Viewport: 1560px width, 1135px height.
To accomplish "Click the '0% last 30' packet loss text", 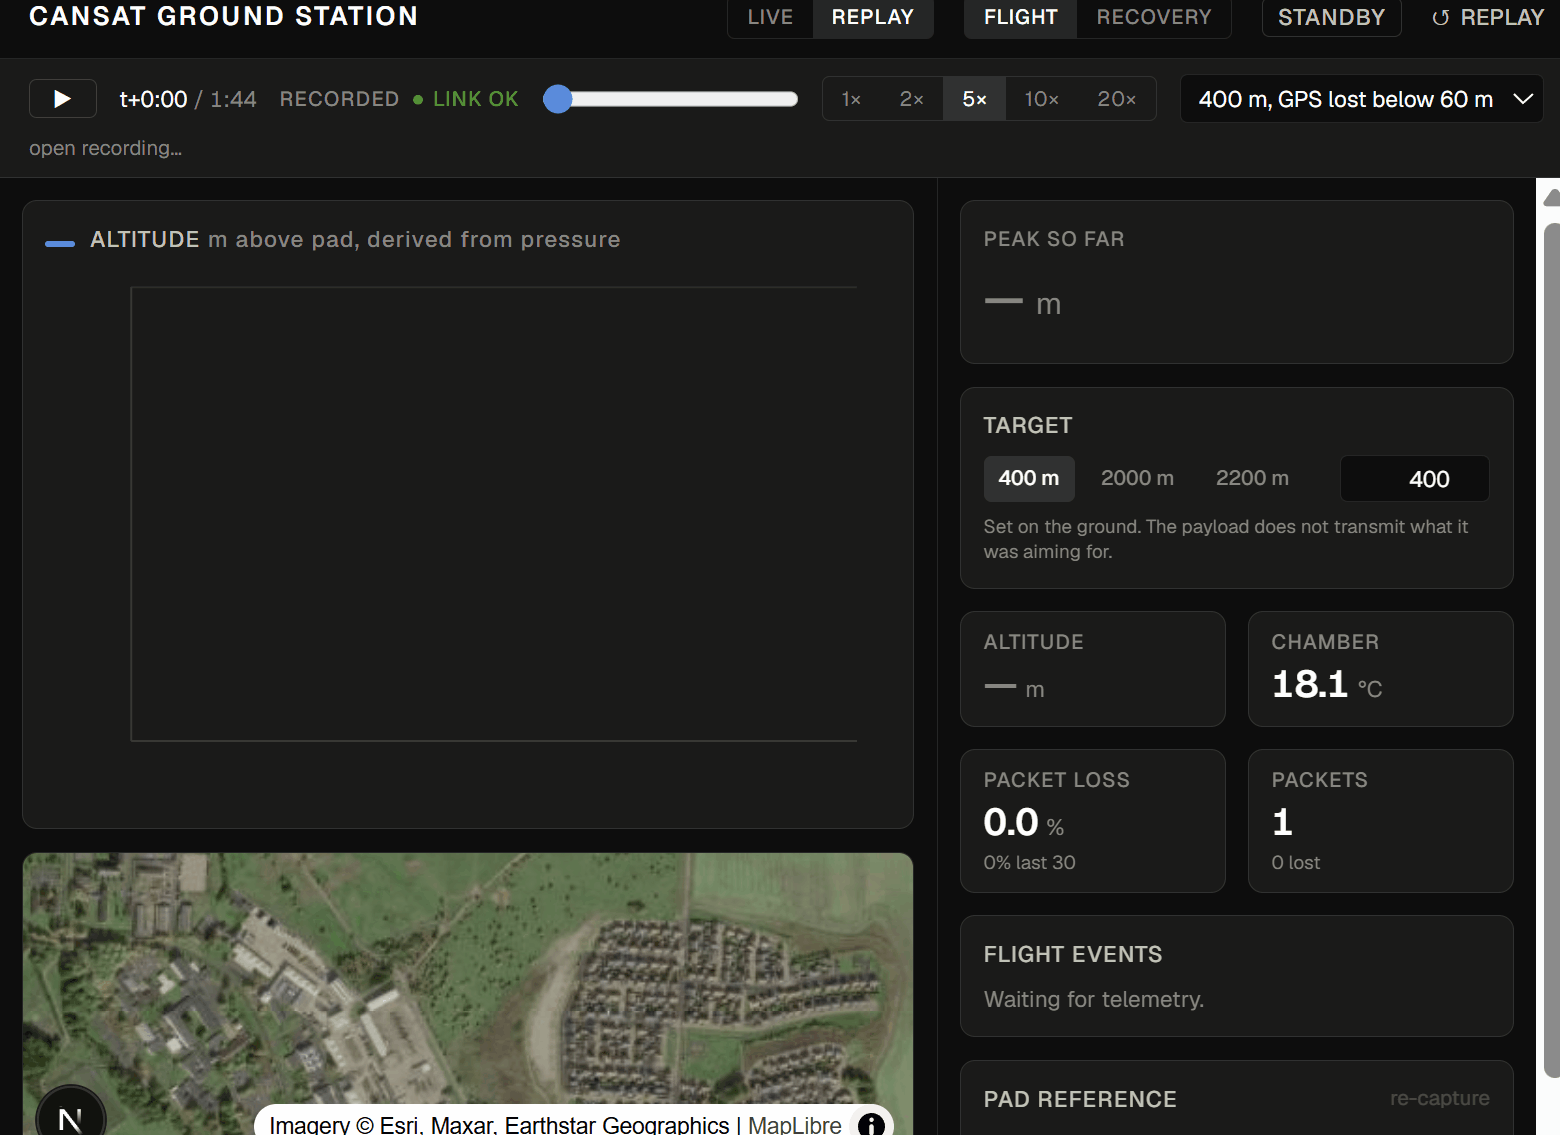I will (1030, 862).
